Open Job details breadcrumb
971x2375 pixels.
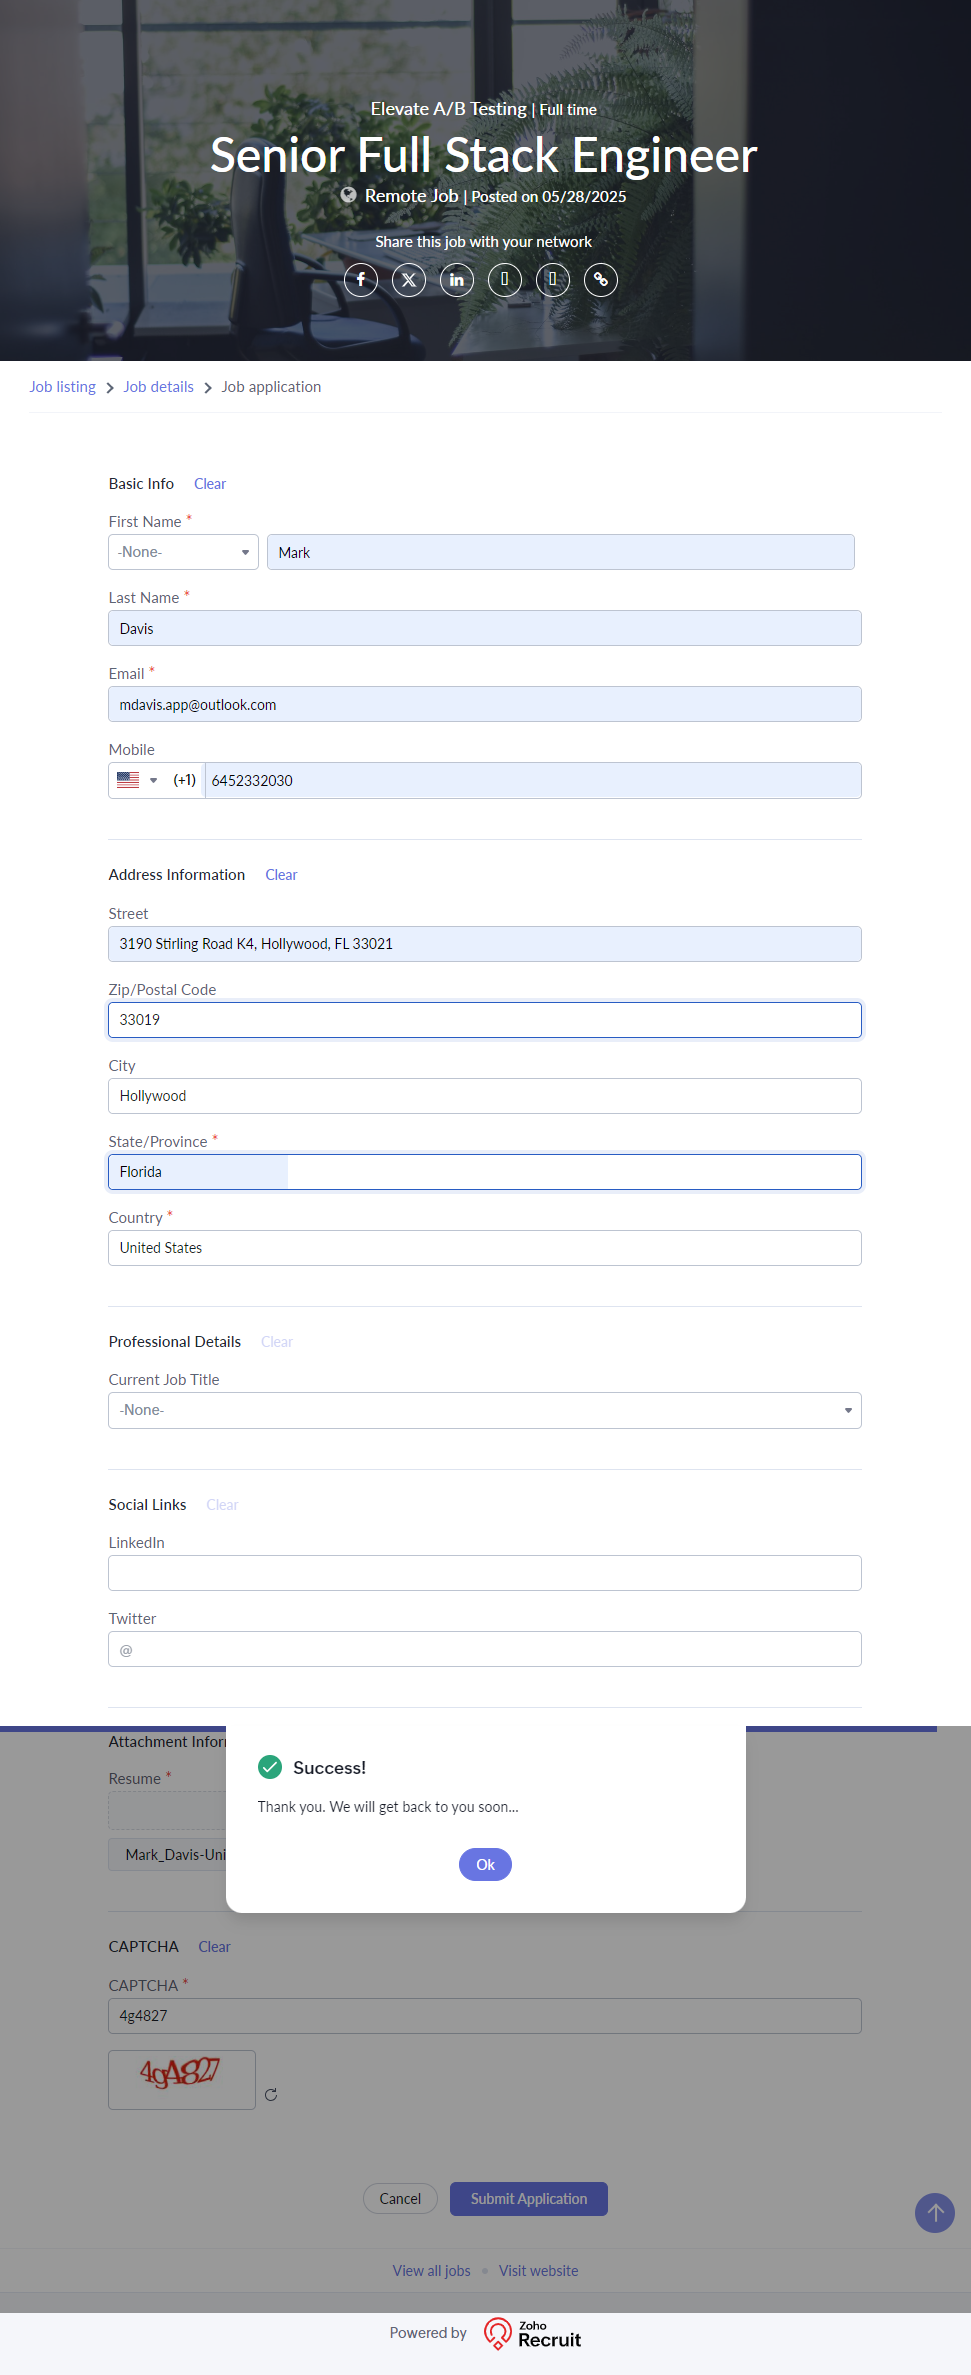pyautogui.click(x=158, y=387)
